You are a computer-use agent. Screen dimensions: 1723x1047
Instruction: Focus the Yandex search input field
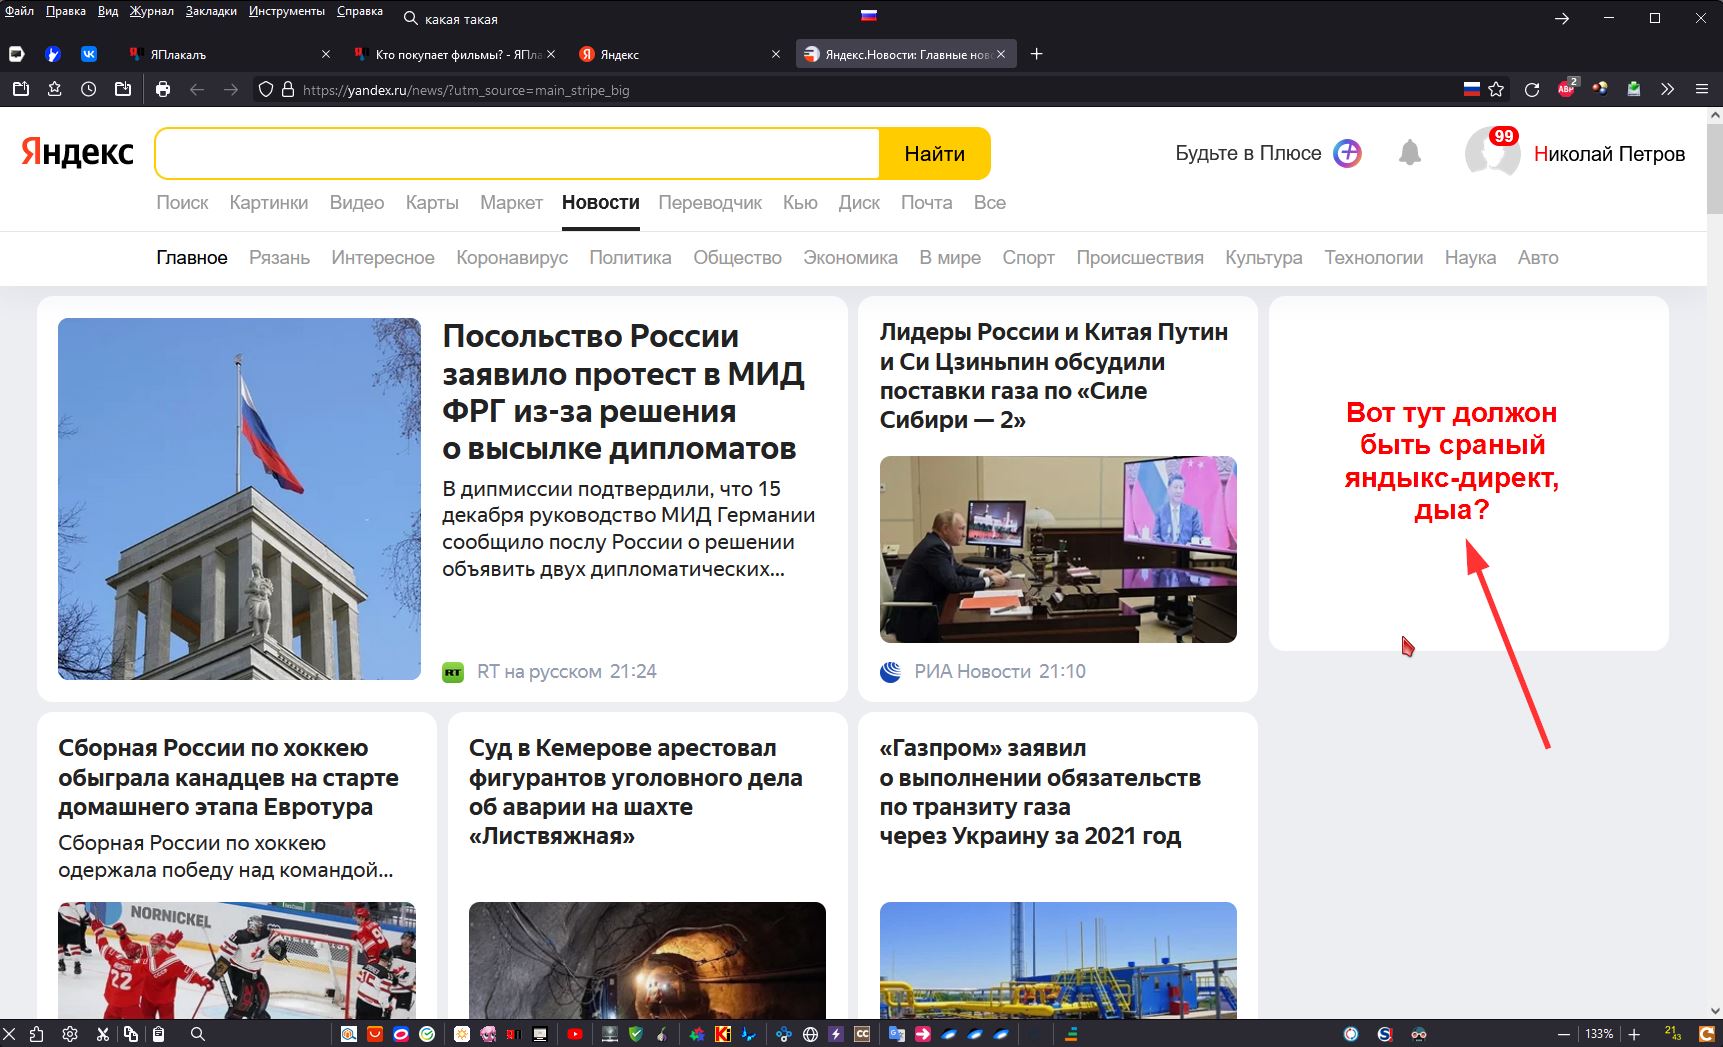point(518,153)
